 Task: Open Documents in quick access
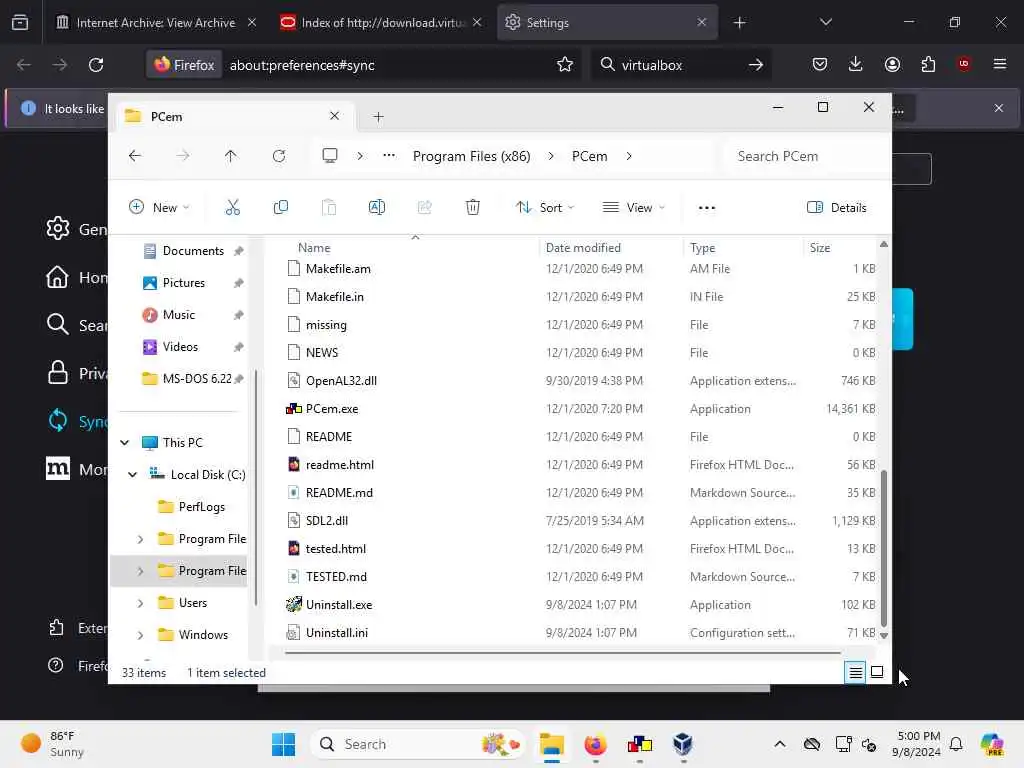click(193, 251)
